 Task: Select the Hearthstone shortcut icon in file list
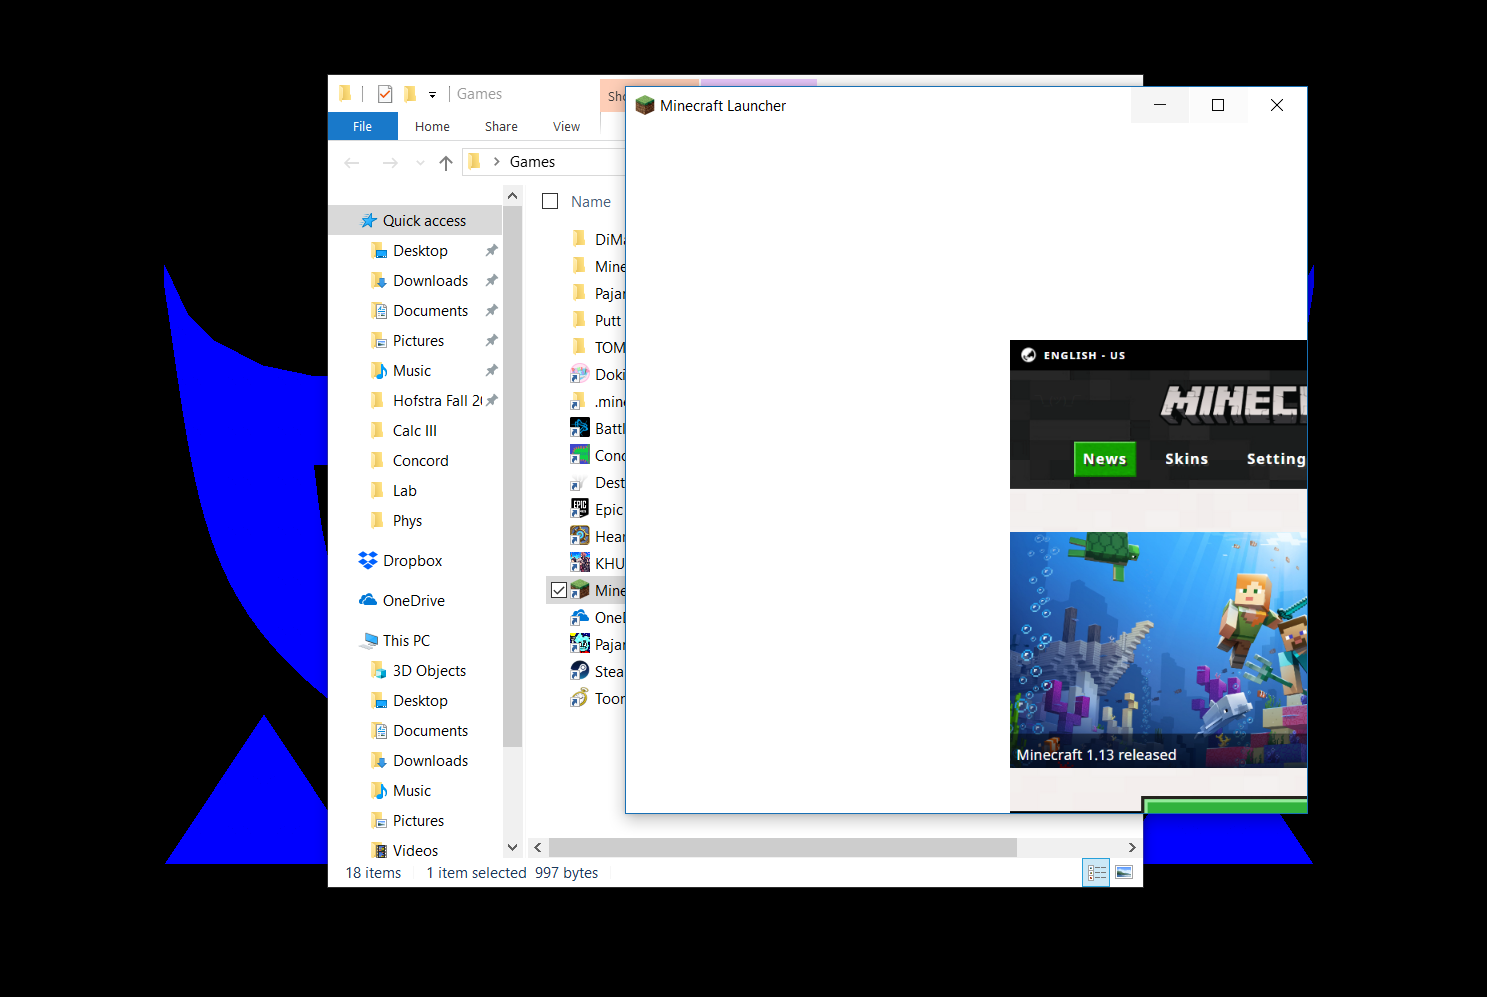pos(580,536)
